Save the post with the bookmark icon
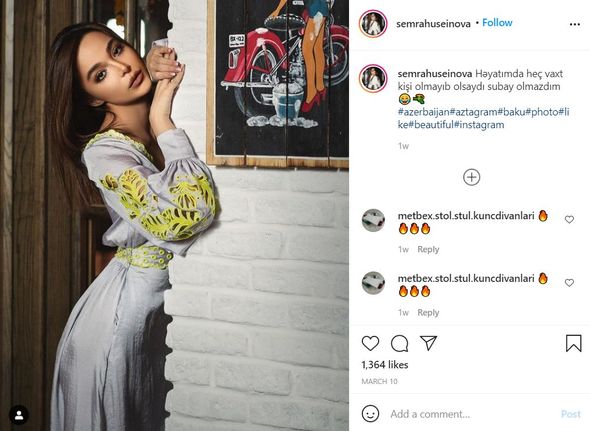590x431 pixels. pyautogui.click(x=573, y=343)
